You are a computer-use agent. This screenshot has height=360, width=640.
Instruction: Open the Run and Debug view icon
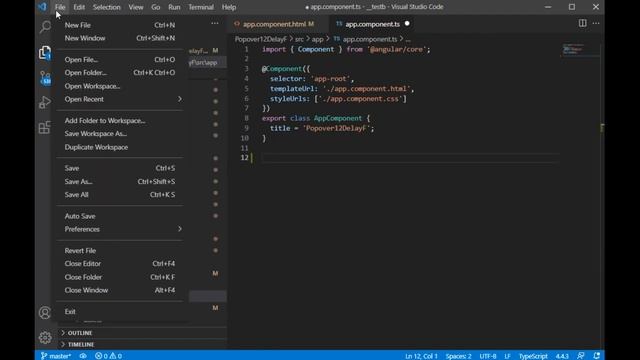(x=45, y=102)
